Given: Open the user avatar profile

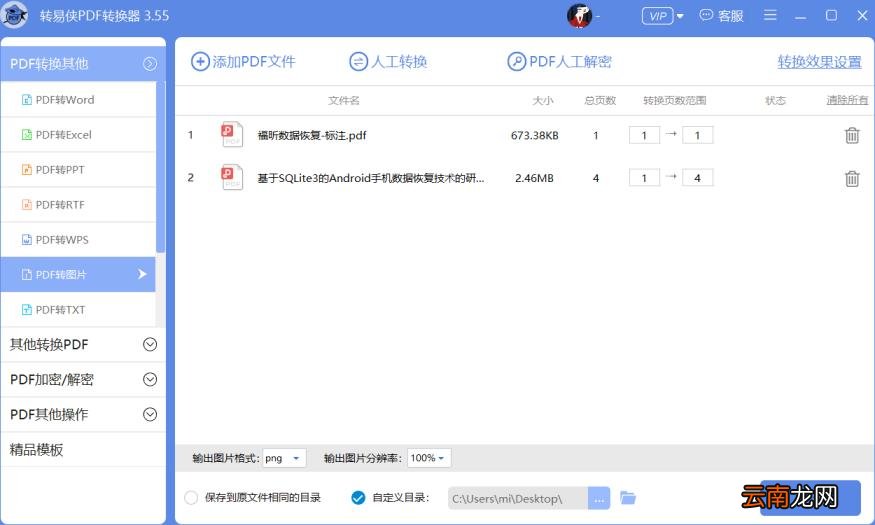Looking at the screenshot, I should 579,16.
